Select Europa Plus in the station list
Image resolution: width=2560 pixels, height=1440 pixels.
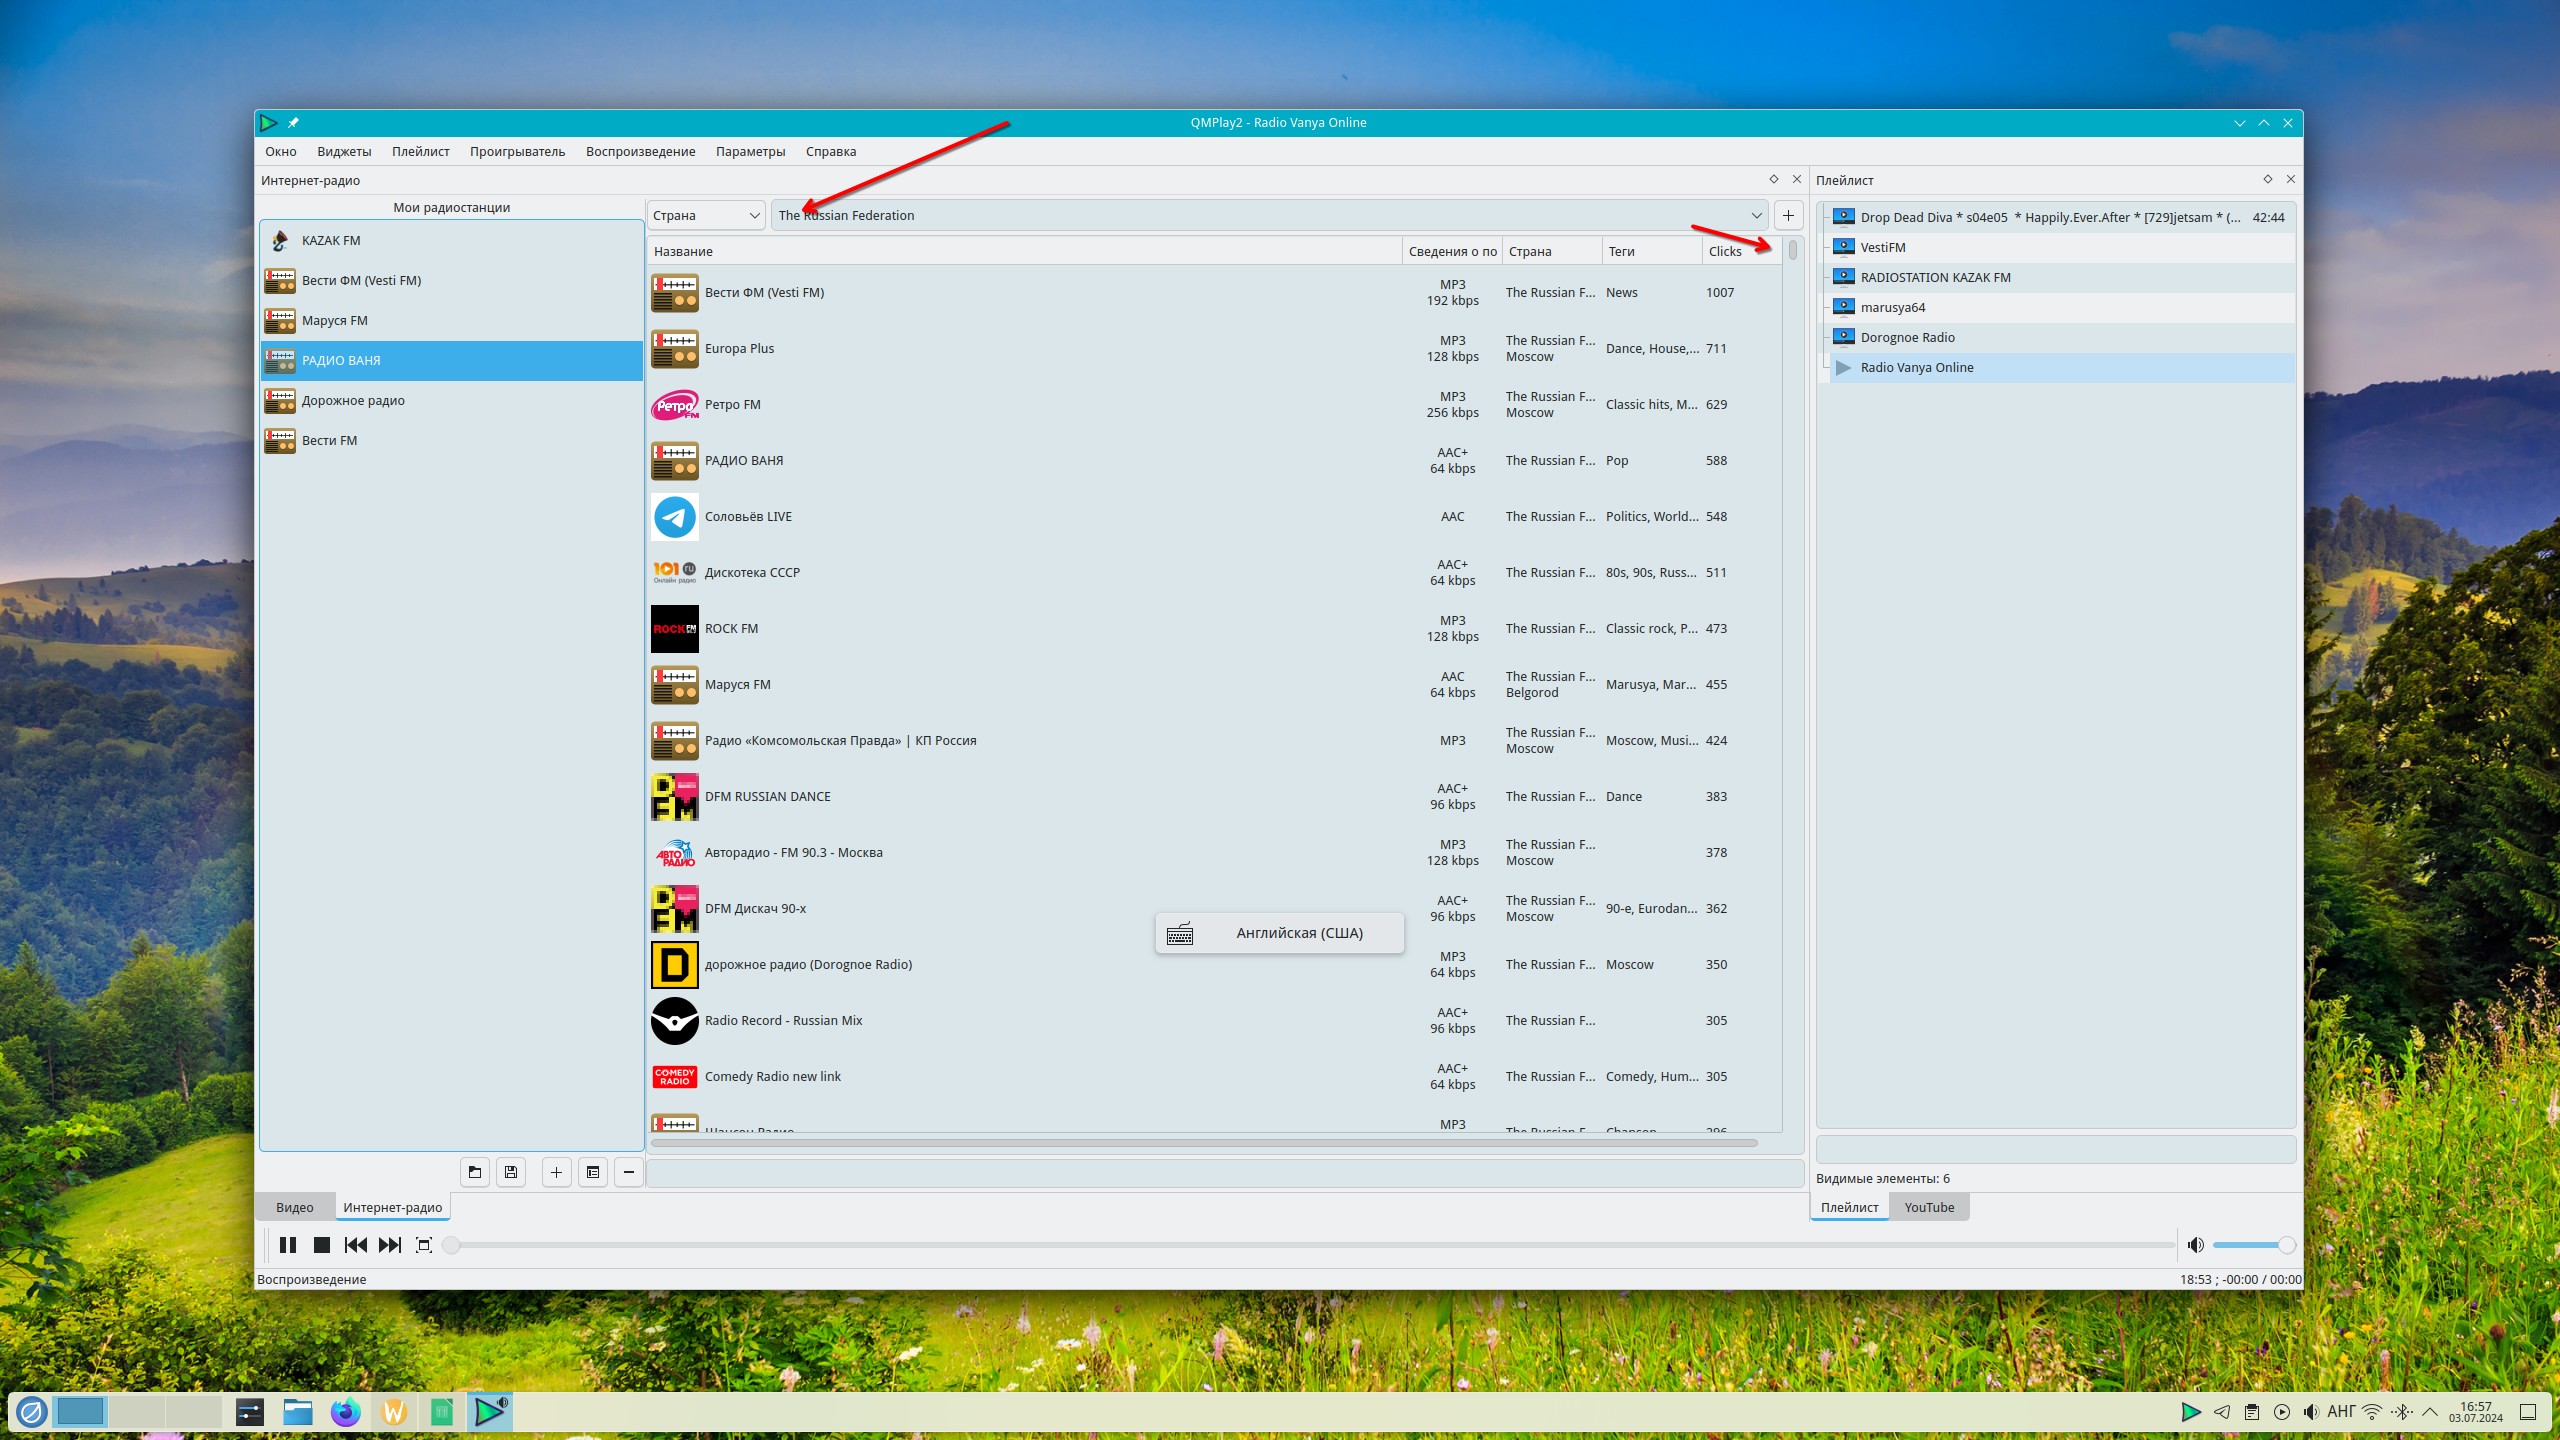tap(740, 349)
